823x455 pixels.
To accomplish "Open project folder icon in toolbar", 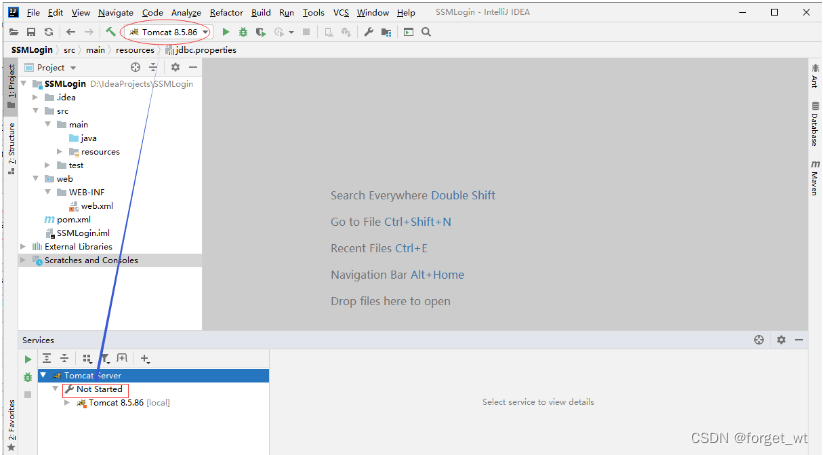I will (x=14, y=32).
